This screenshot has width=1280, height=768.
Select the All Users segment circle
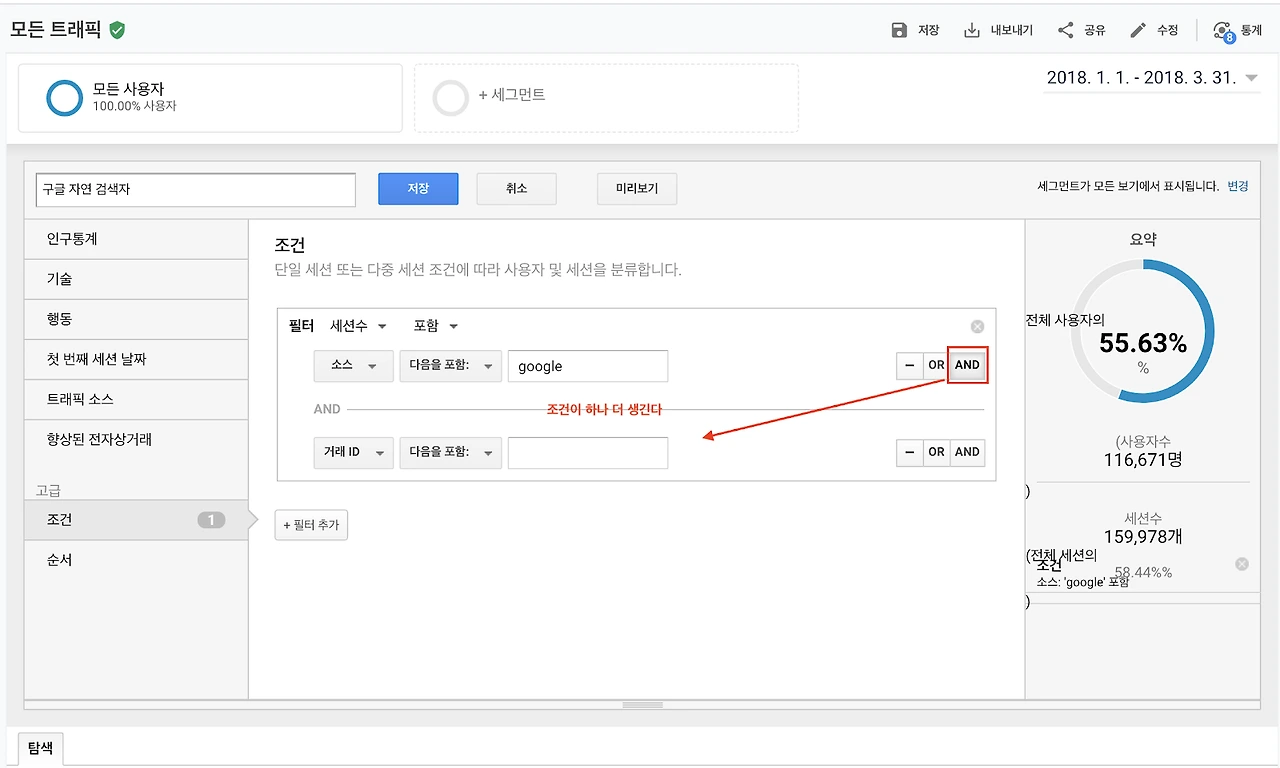tap(64, 98)
